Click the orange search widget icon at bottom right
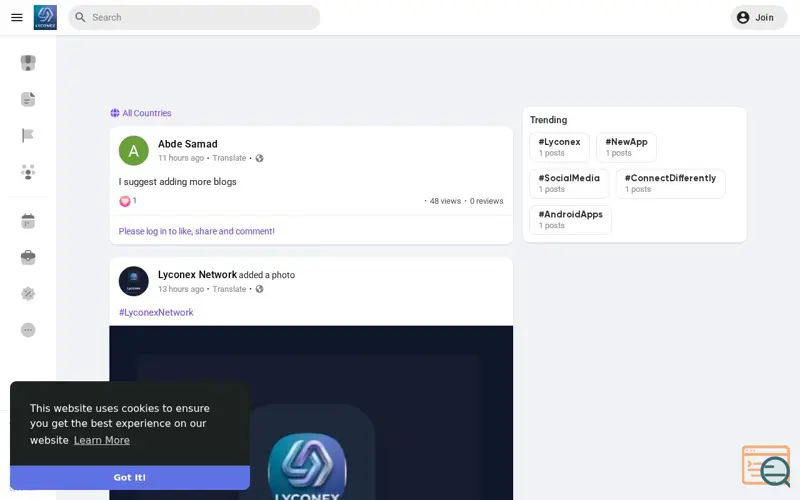 pos(766,465)
